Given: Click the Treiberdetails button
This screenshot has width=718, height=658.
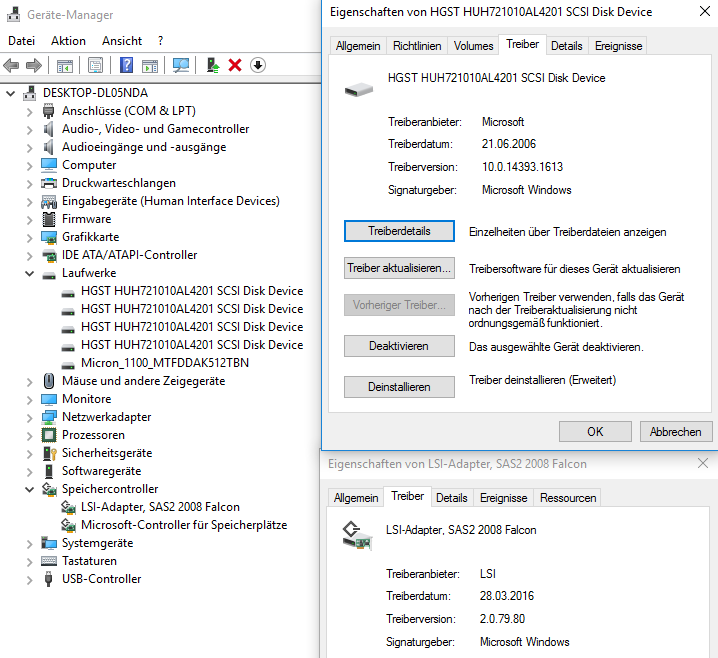Looking at the screenshot, I should click(x=399, y=231).
